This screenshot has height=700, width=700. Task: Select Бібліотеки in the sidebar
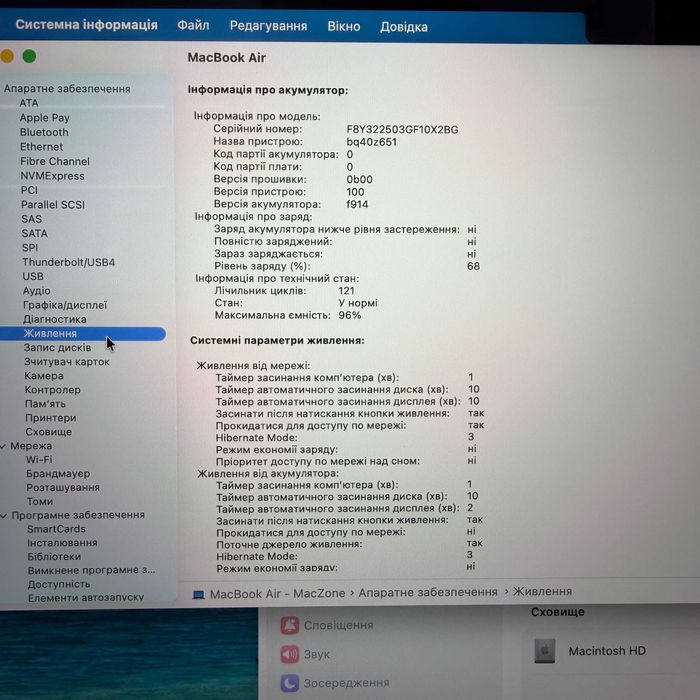point(54,557)
